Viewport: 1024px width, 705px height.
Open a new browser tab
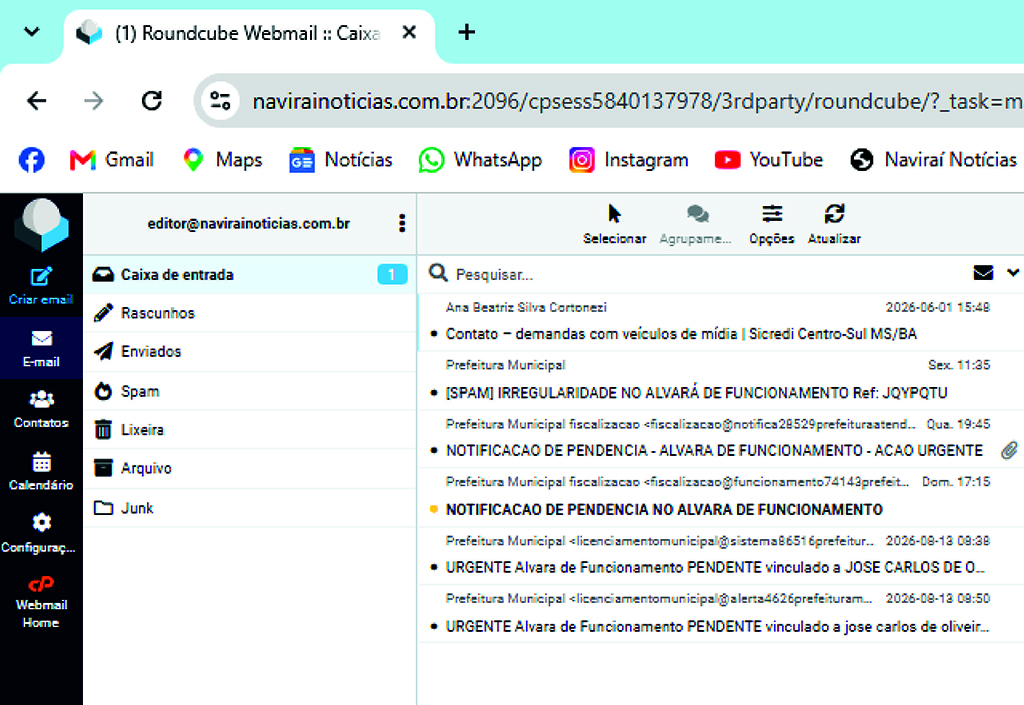pyautogui.click(x=466, y=32)
